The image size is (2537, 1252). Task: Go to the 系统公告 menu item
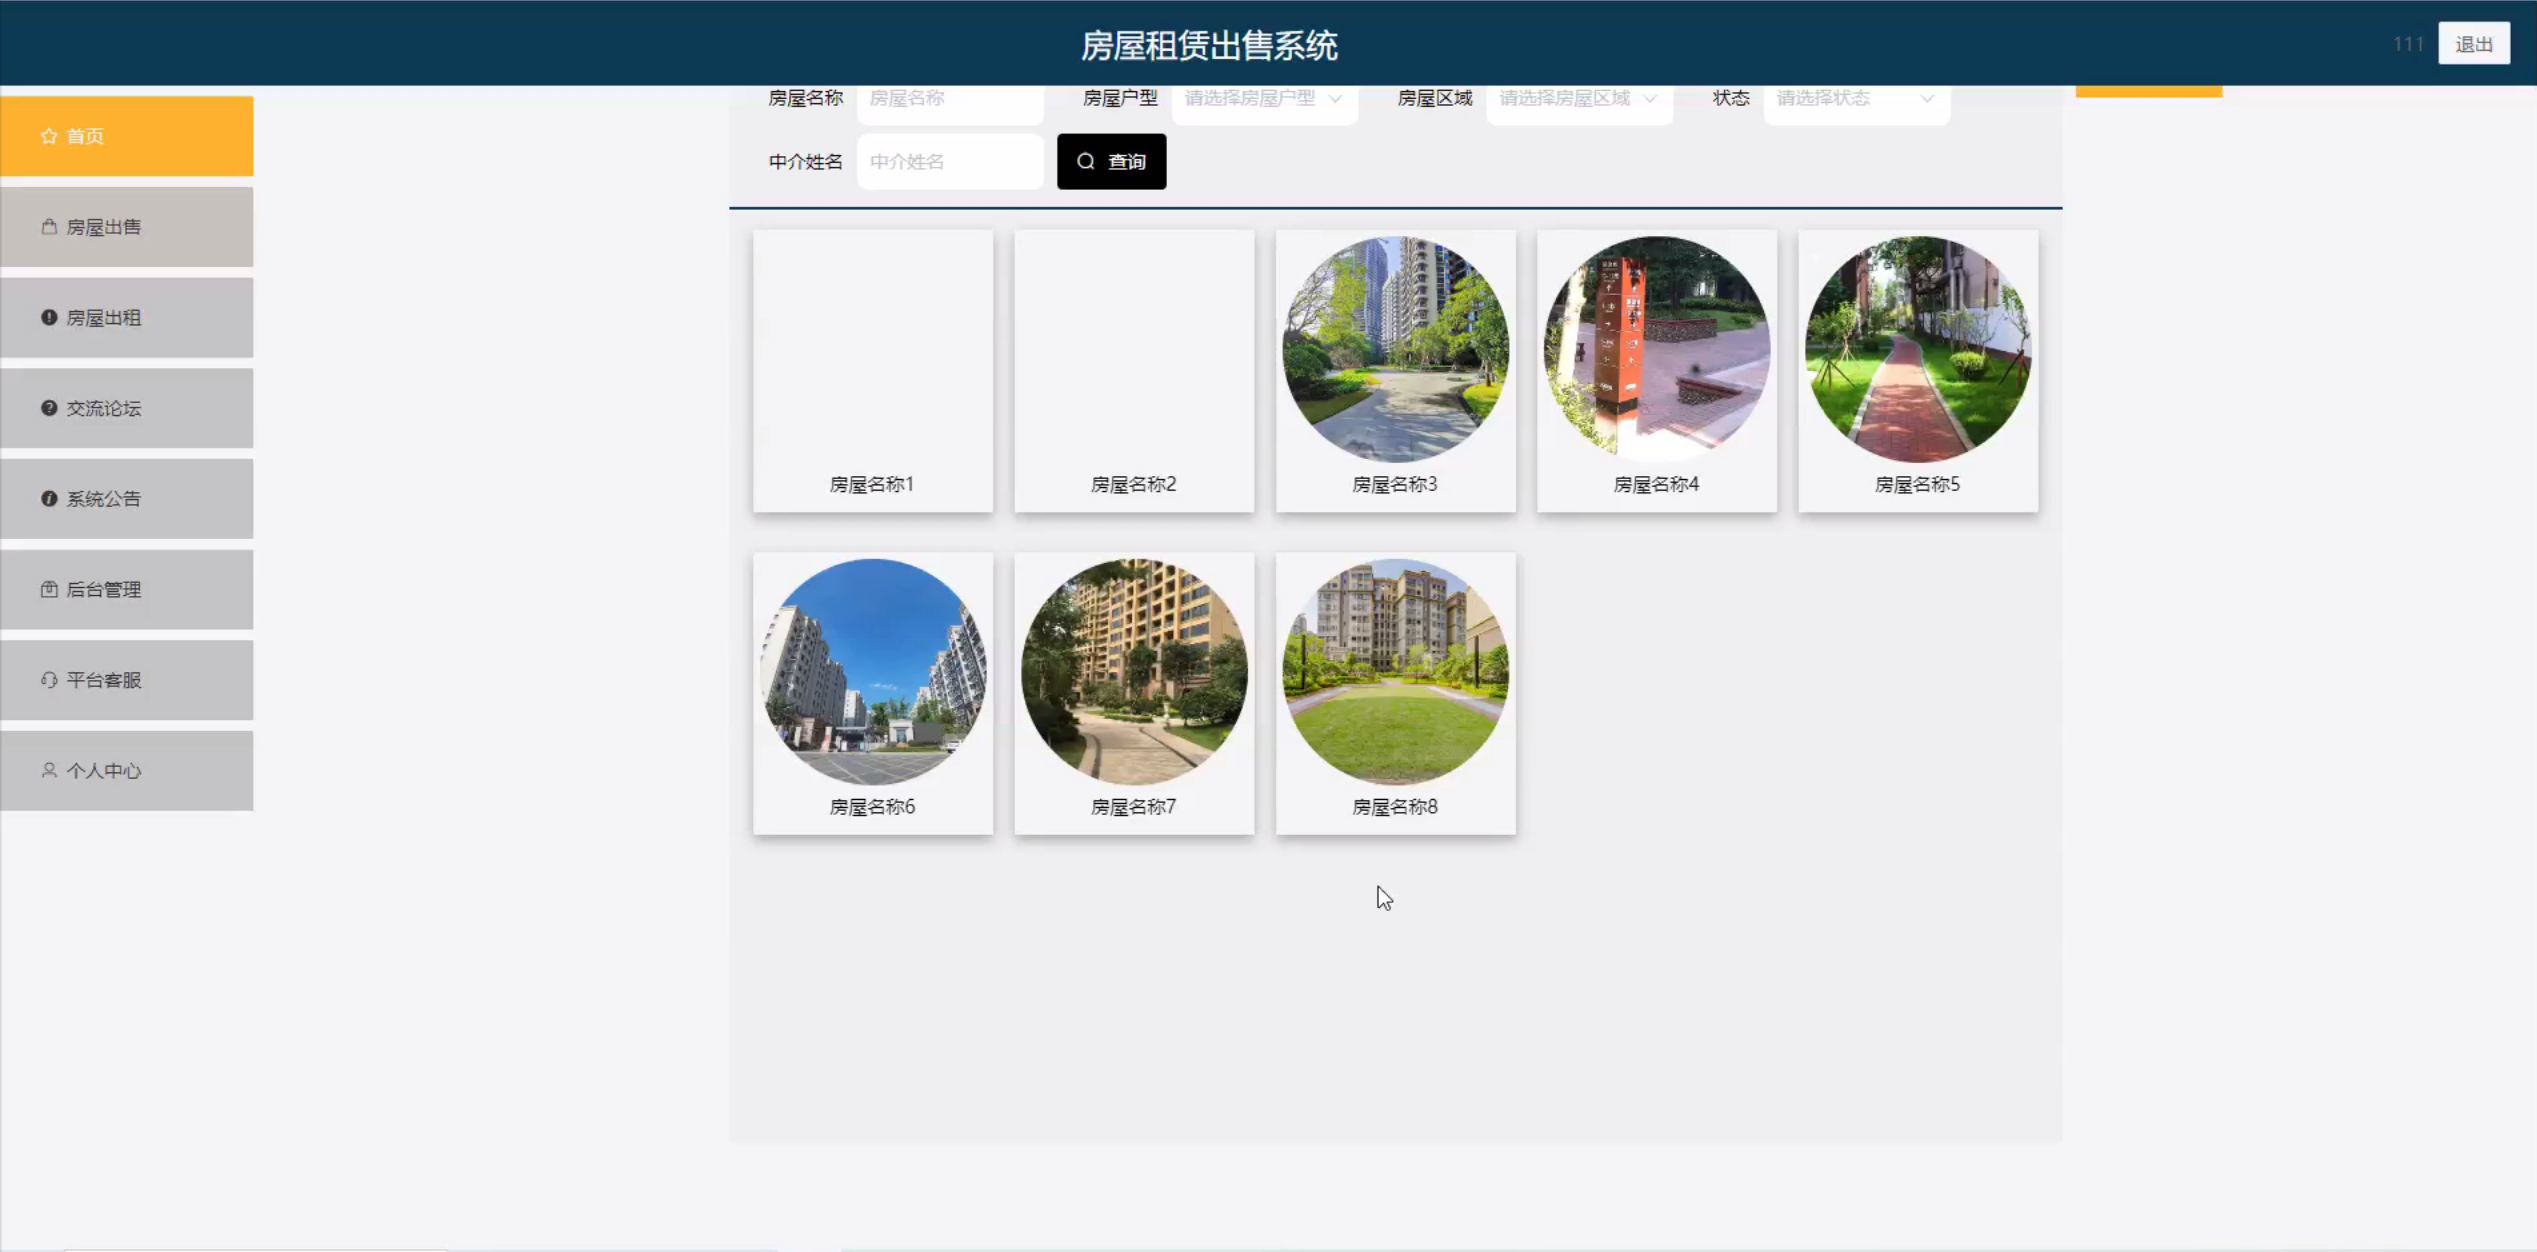click(127, 499)
